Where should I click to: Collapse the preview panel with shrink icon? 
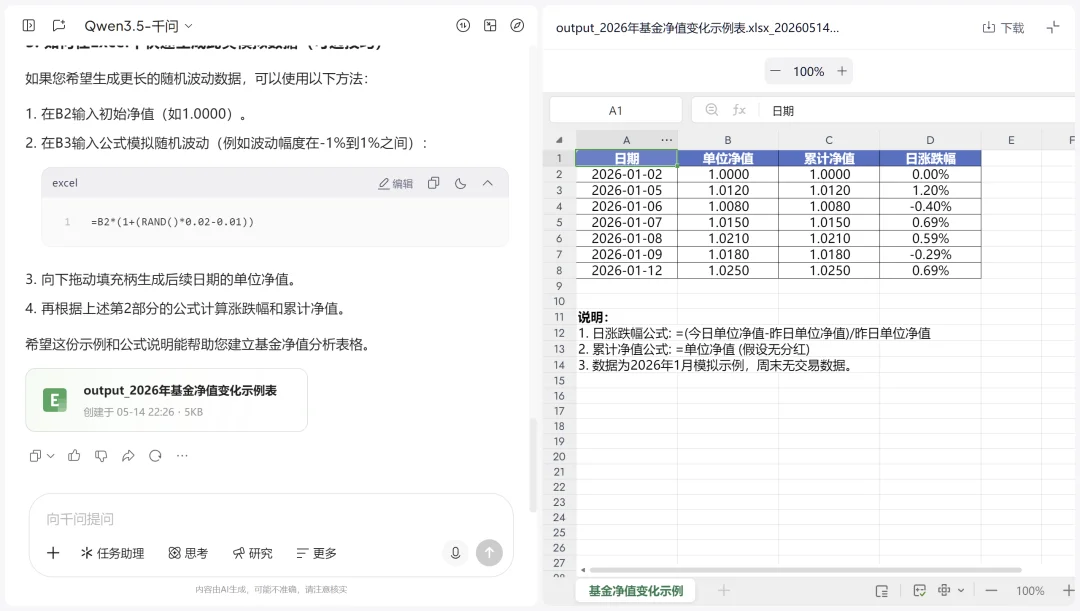1052,28
